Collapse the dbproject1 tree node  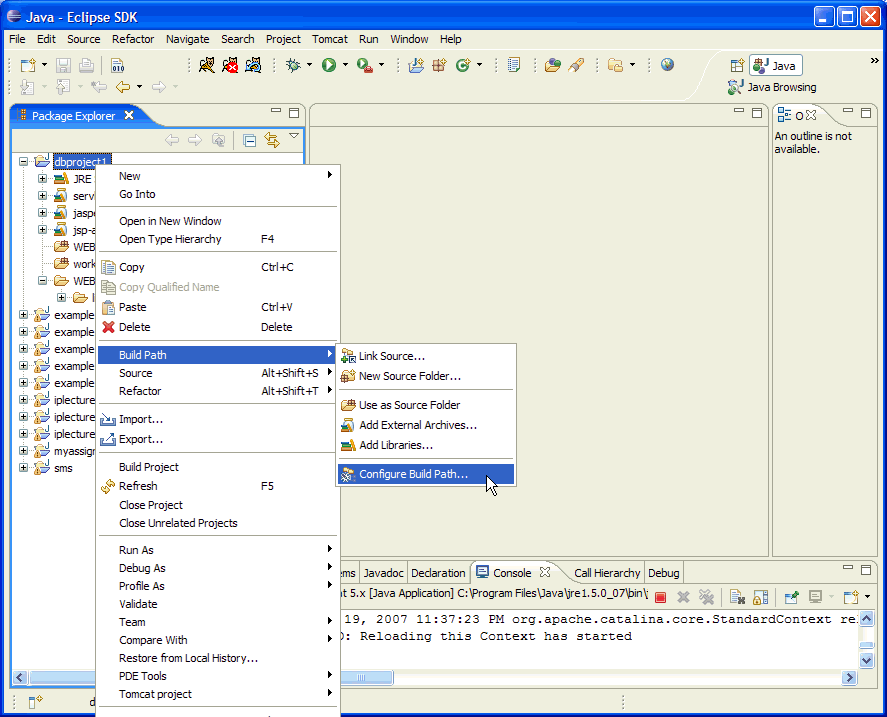(x=24, y=161)
